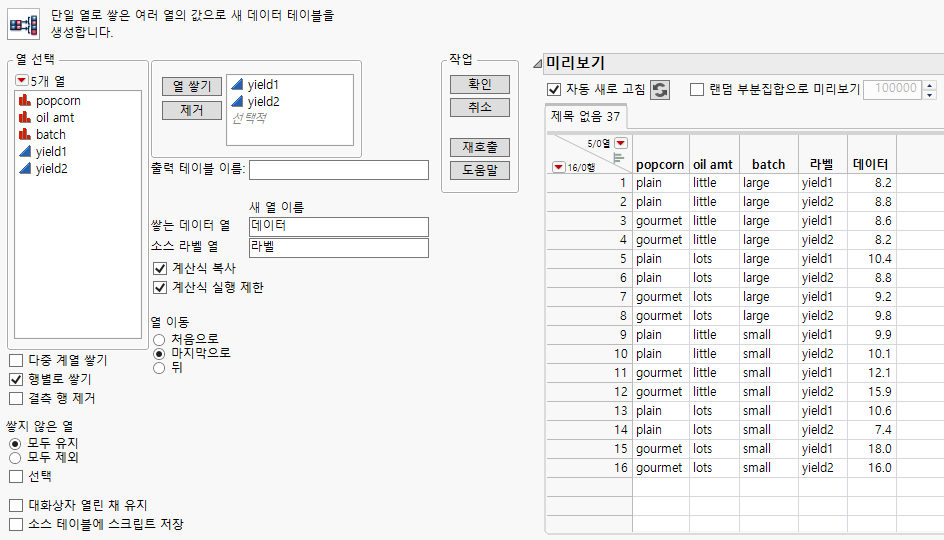Click the oil amt column header in preview
This screenshot has width=944, height=540.
[713, 164]
